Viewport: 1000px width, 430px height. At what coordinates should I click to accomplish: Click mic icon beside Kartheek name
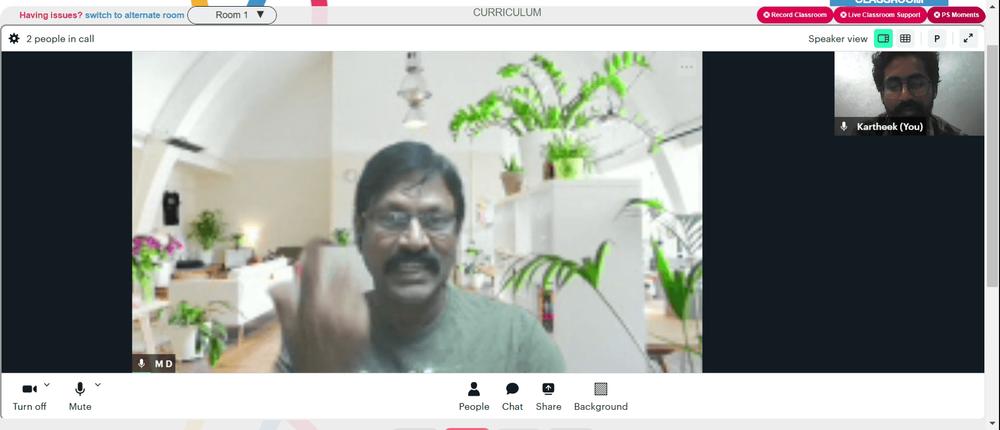[x=844, y=126]
